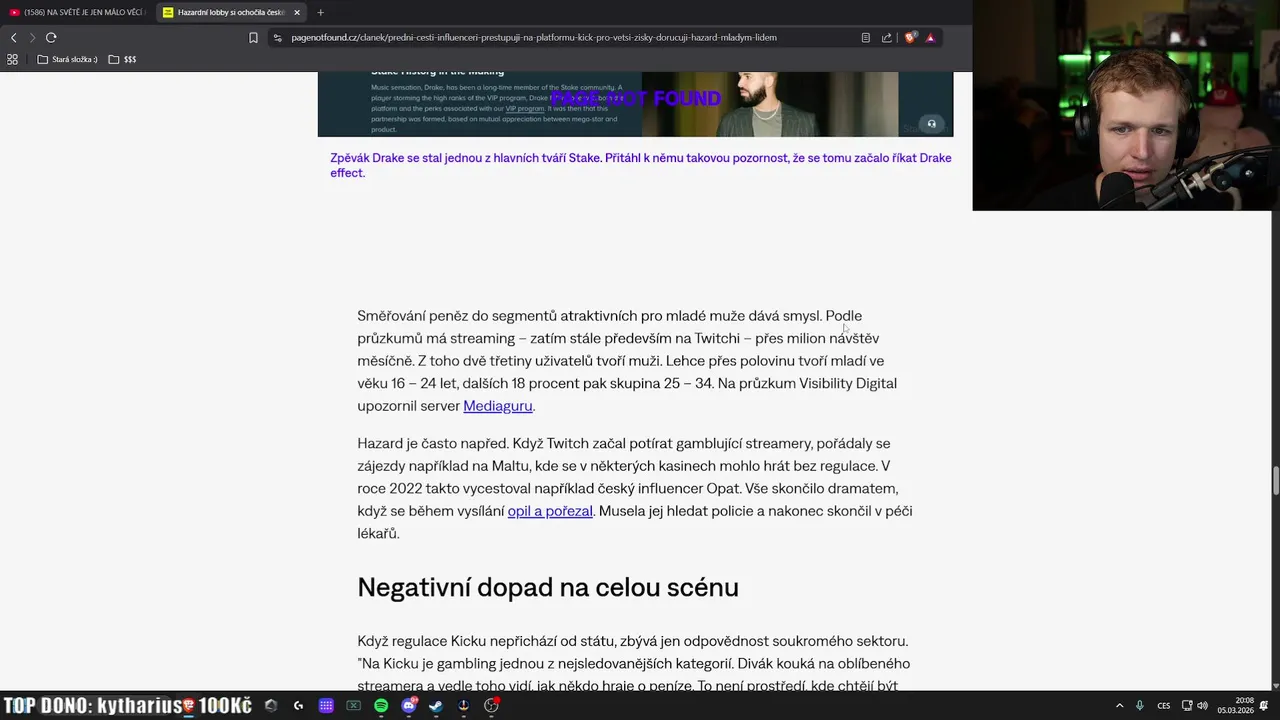Open the clock showing 20:08 05.03.2026
Viewport: 1280px width, 720px height.
coord(1235,706)
